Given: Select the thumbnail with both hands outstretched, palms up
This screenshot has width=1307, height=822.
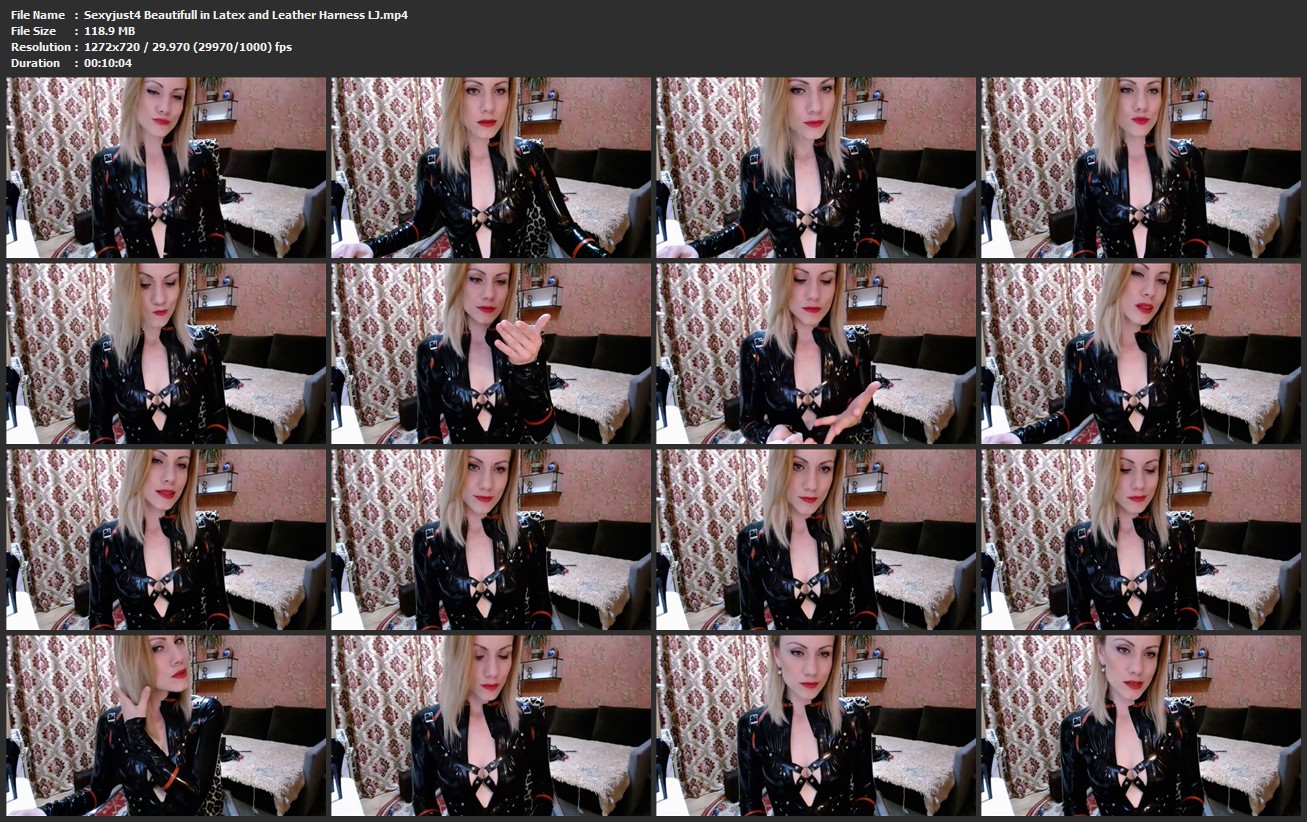Looking at the screenshot, I should coord(817,354).
